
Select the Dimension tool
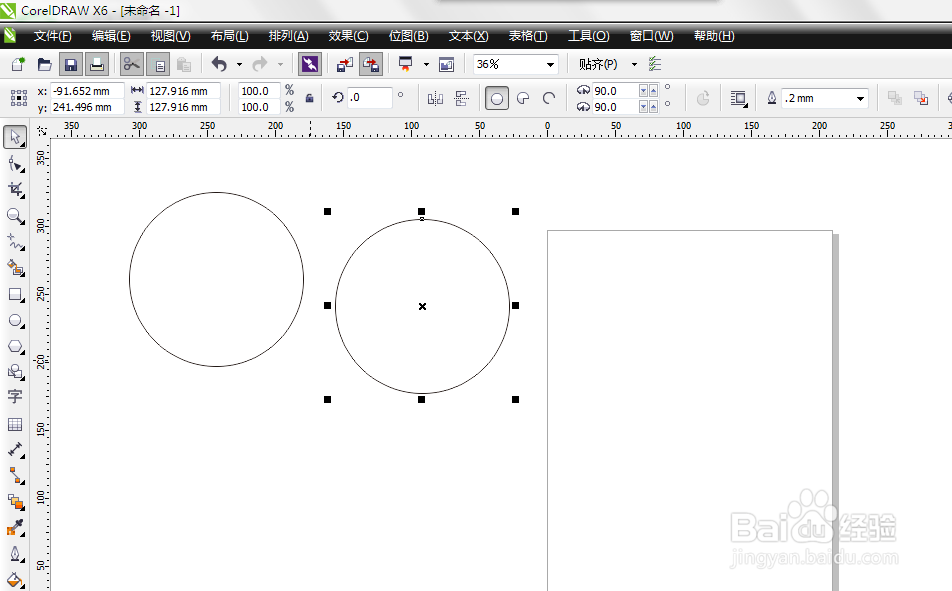pyautogui.click(x=15, y=449)
